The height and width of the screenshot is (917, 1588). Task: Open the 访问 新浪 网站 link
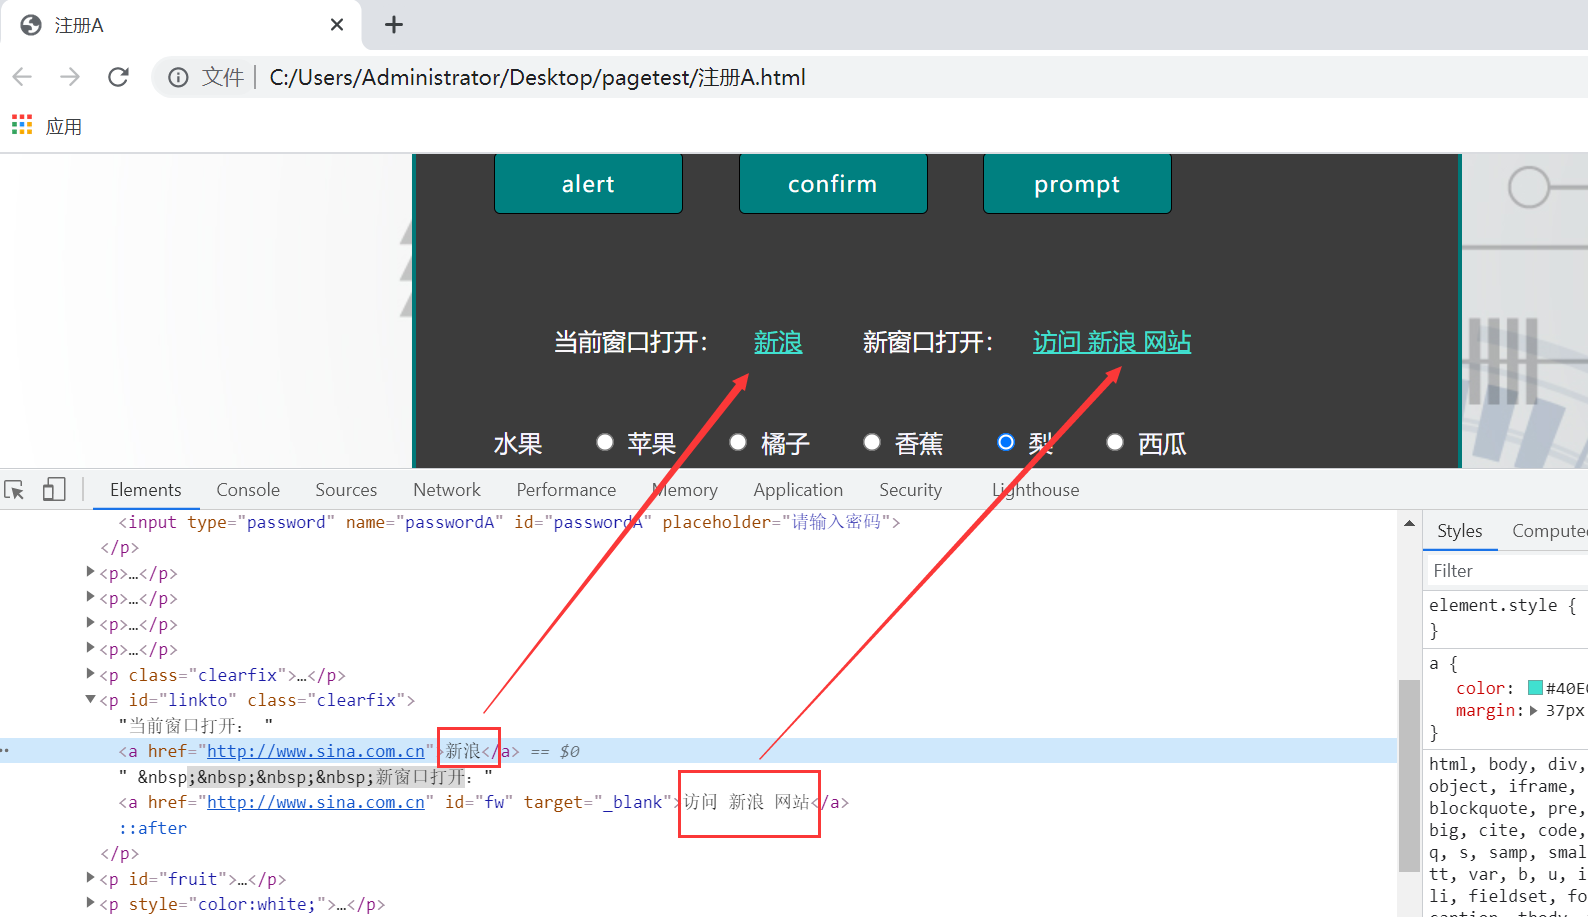[x=1112, y=342]
